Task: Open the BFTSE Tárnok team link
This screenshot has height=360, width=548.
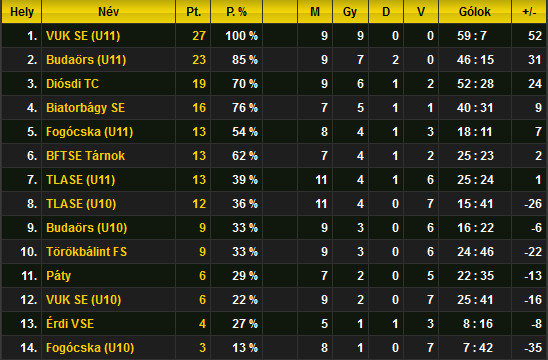Action: (85, 156)
